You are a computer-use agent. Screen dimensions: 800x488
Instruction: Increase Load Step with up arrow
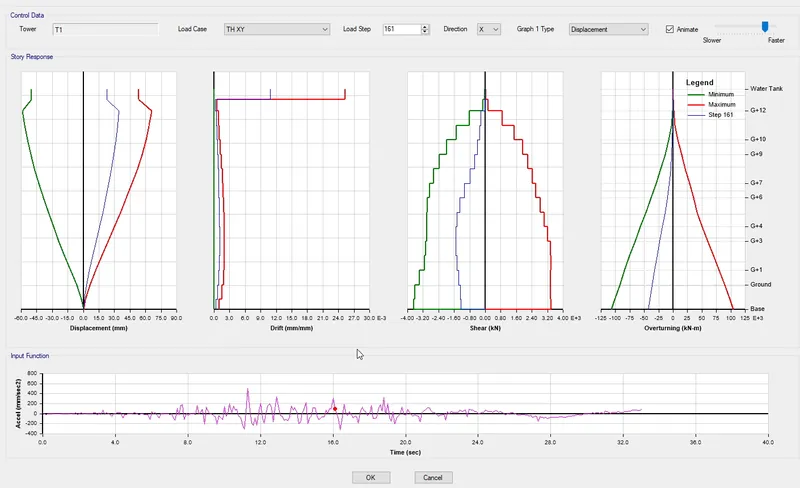[x=425, y=27]
